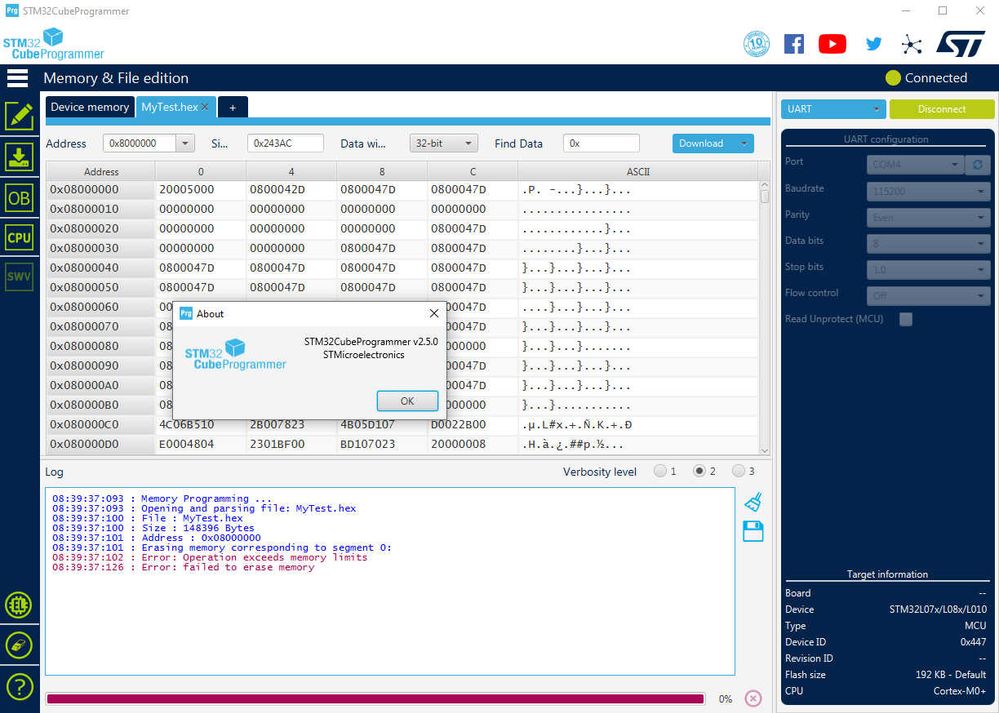
Task: Click the ASCII column header
Action: tap(638, 171)
